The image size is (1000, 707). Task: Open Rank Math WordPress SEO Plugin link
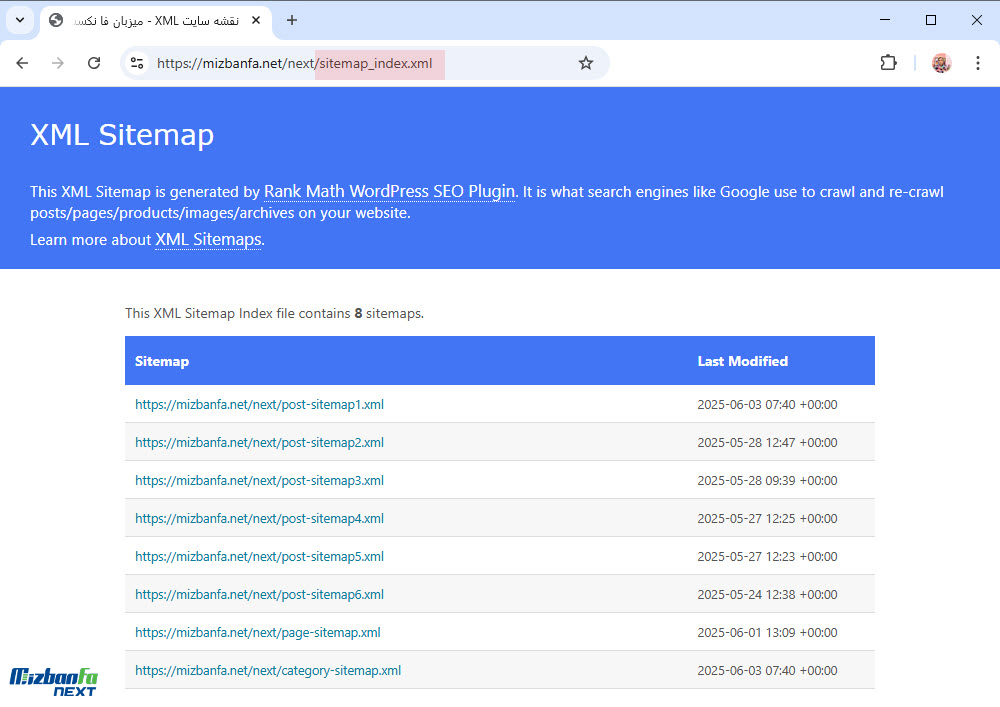(x=389, y=191)
